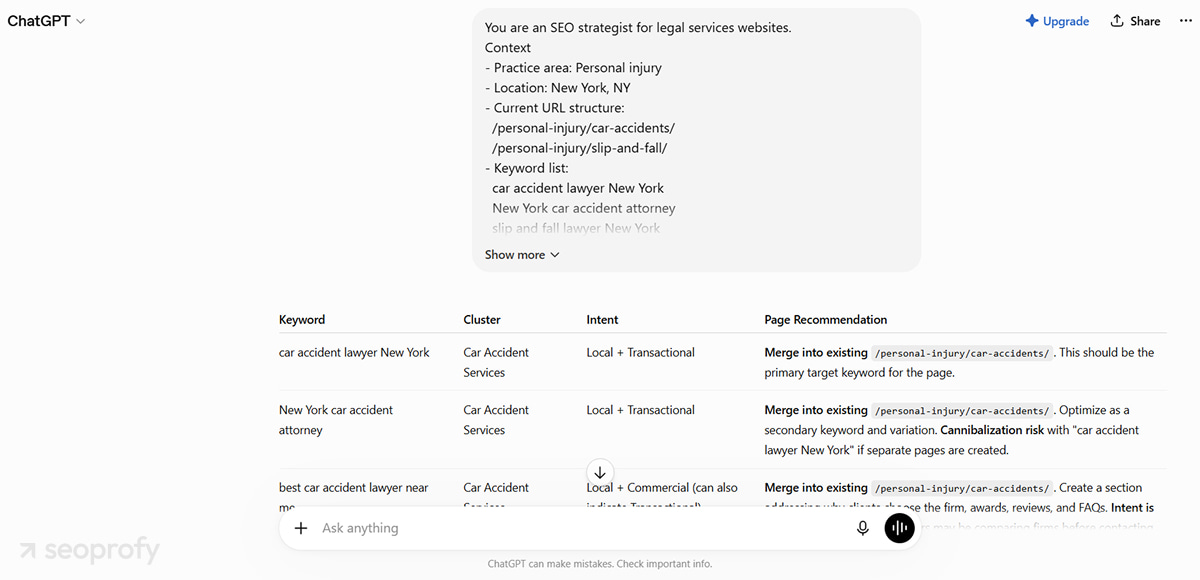Click the Intent column header

pyautogui.click(x=602, y=320)
